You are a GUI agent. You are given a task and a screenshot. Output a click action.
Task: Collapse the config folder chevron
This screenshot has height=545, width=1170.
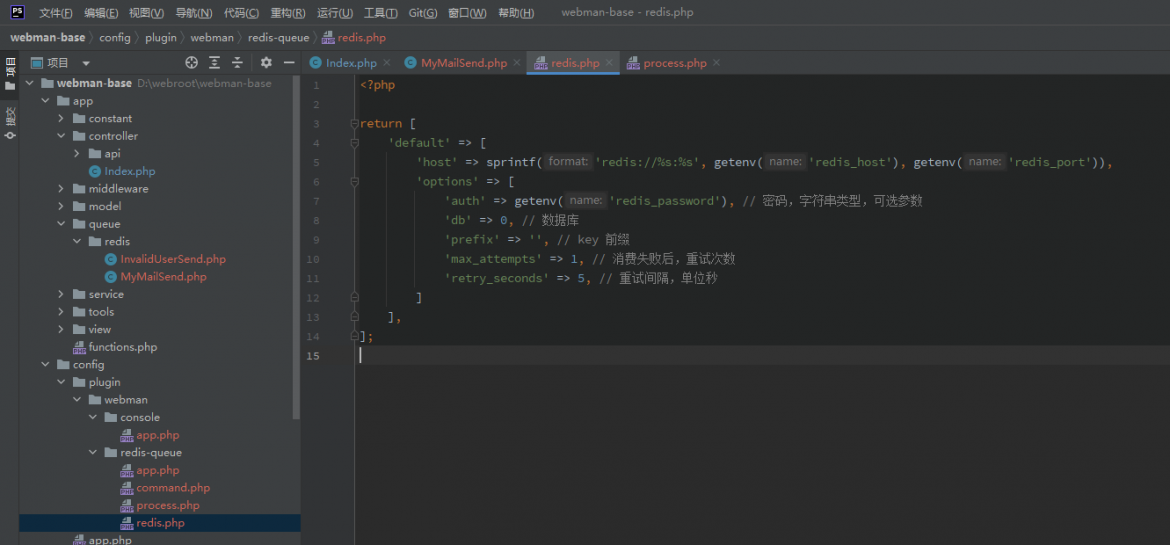point(45,364)
